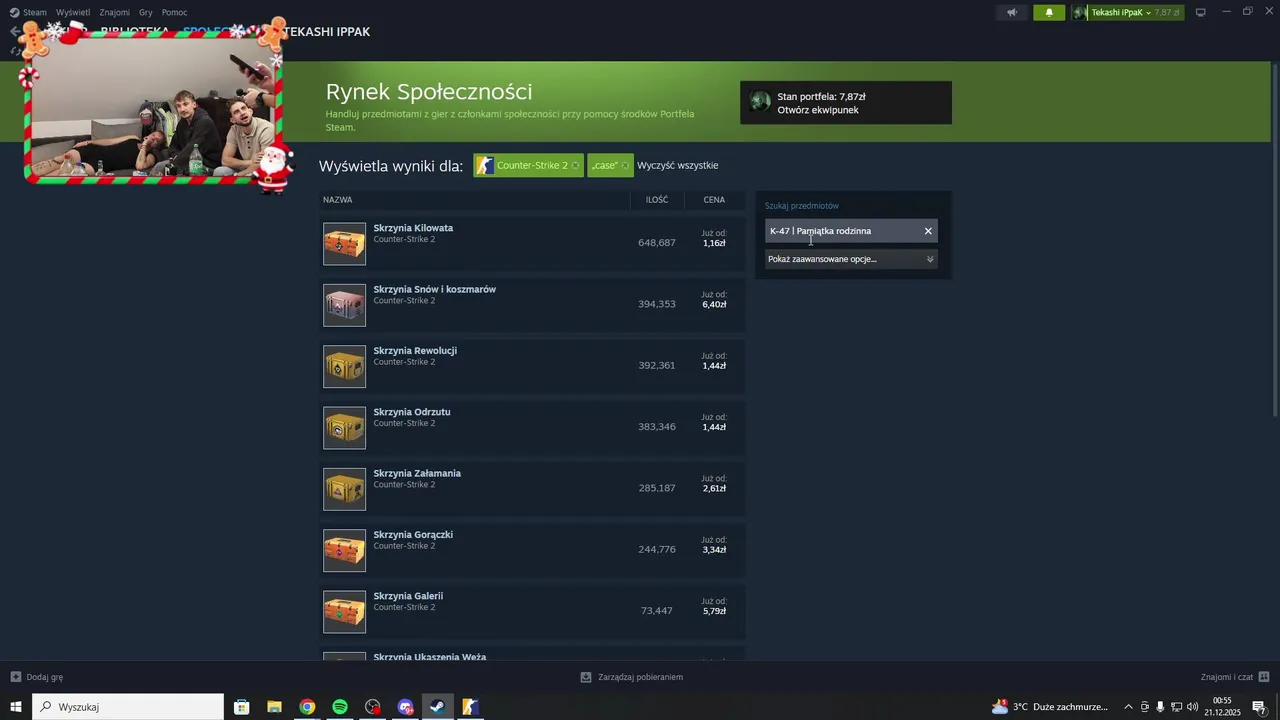Screen dimensions: 1280x720
Task: Click quantity 648,687
Action: tap(657, 243)
